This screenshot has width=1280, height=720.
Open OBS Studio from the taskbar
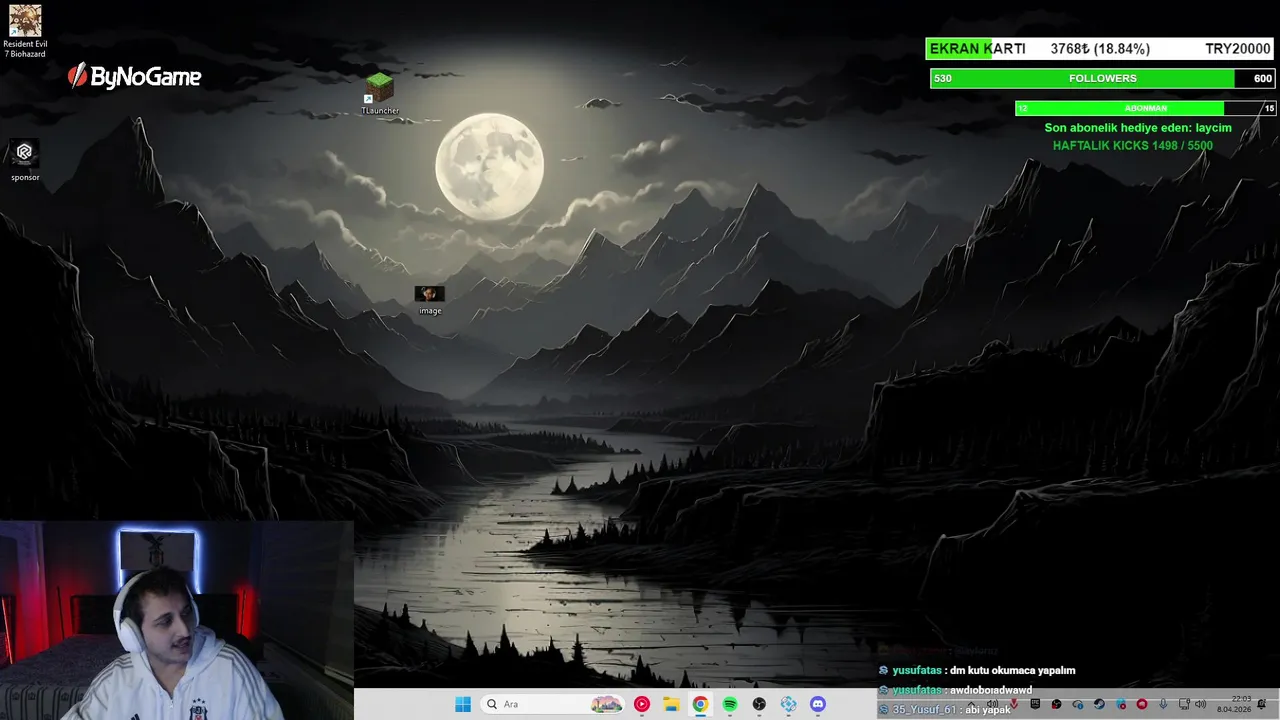759,704
